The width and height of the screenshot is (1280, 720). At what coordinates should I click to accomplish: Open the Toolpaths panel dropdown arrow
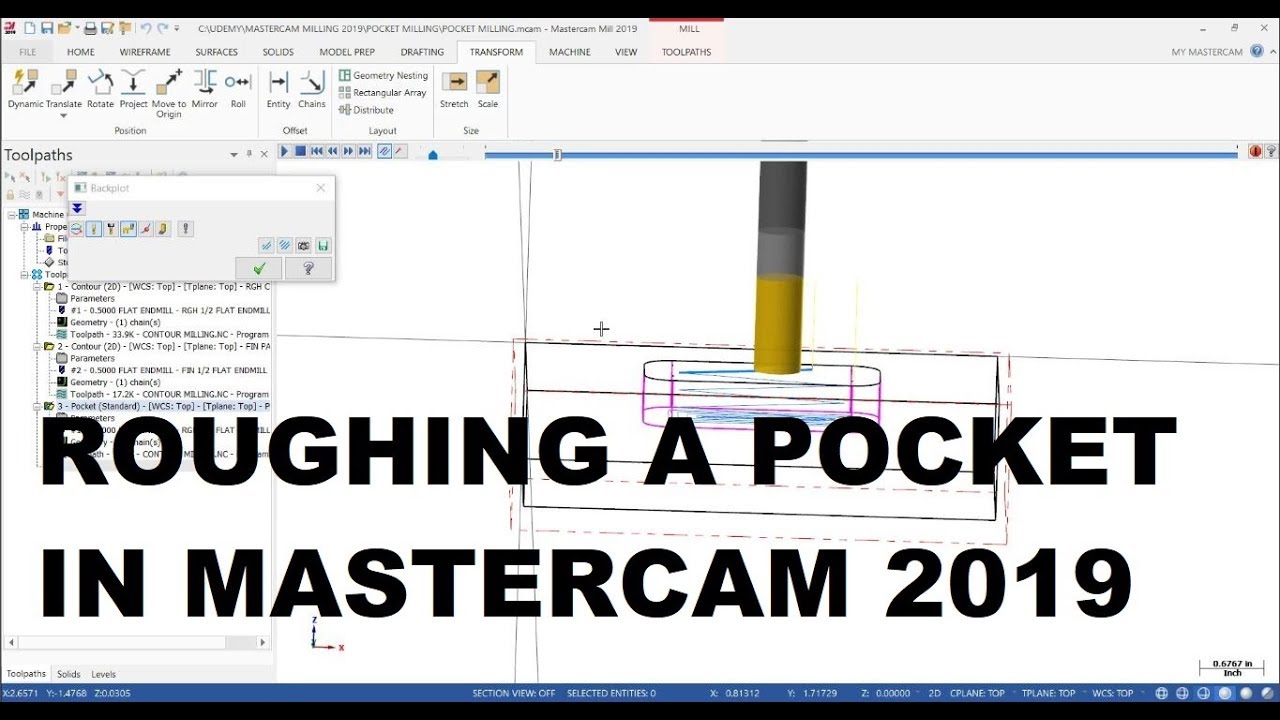tap(234, 155)
